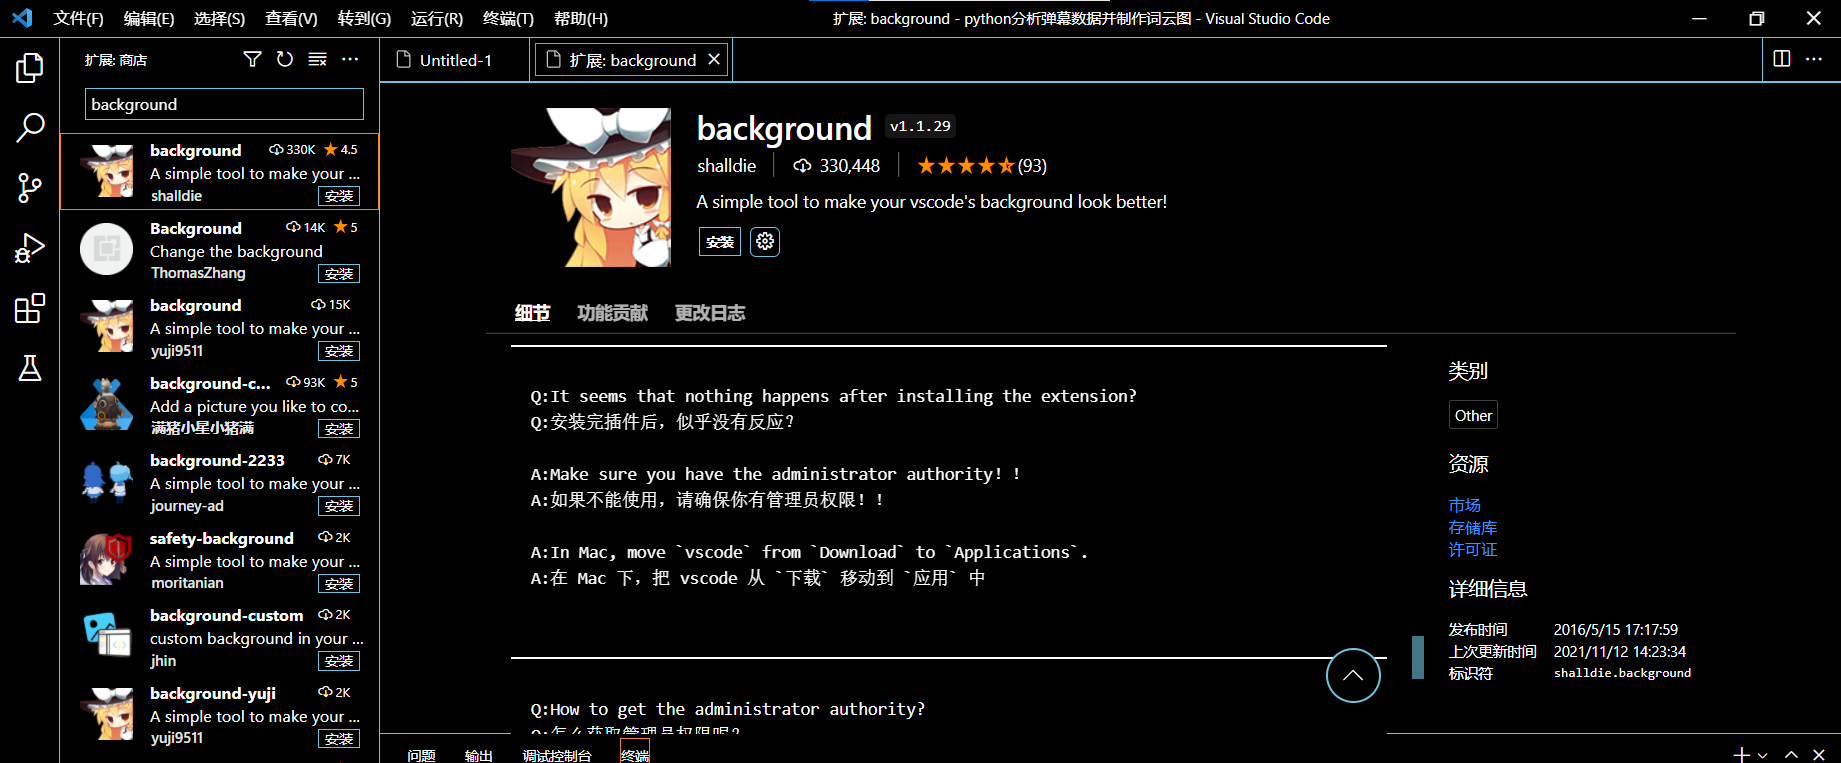Image resolution: width=1841 pixels, height=763 pixels.
Task: Open the Testing flask icon
Action: (30, 368)
